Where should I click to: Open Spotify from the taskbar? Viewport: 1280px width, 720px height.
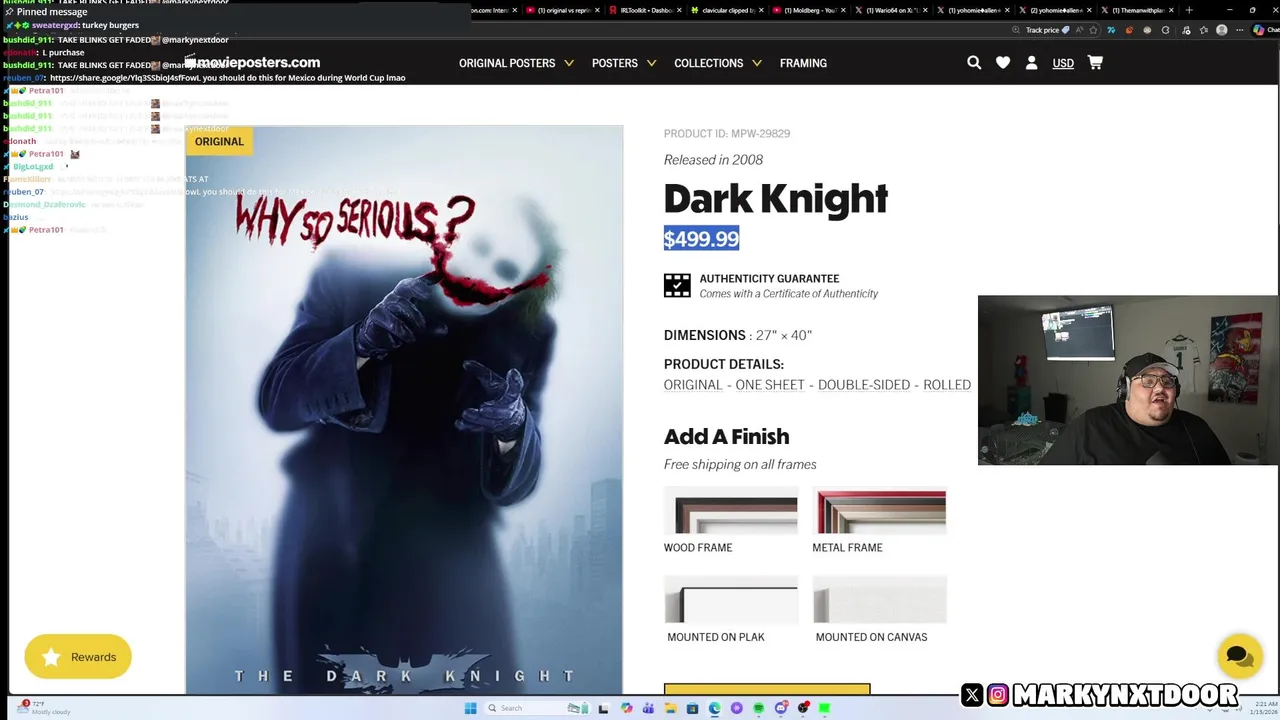click(758, 708)
